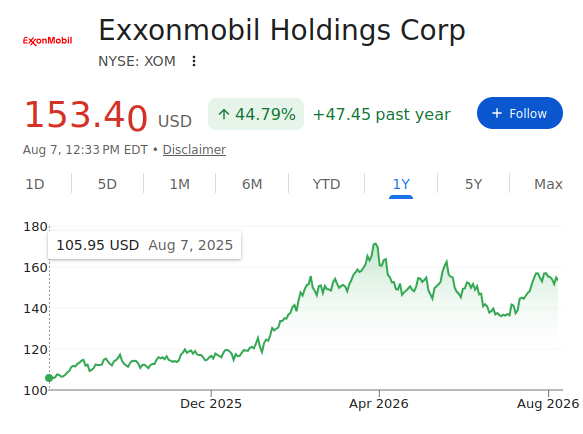Viewport: 583px width, 434px height.
Task: Click the 44.79% change badge
Action: [x=256, y=114]
